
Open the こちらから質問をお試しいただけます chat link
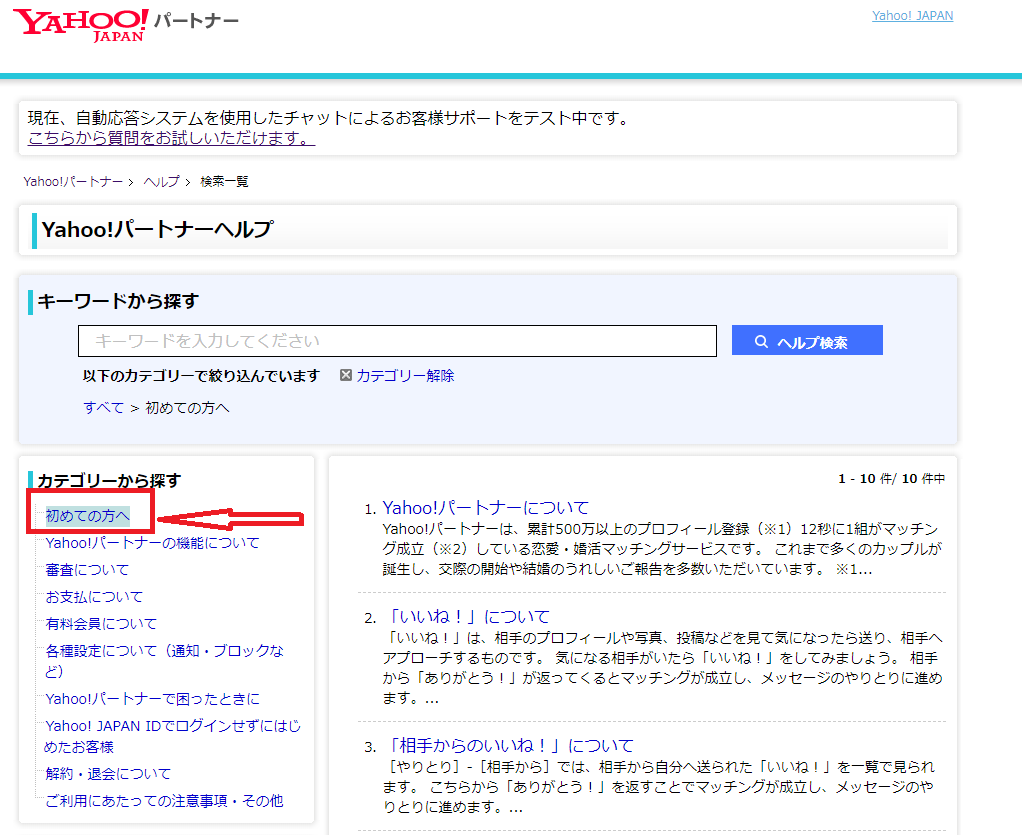171,138
